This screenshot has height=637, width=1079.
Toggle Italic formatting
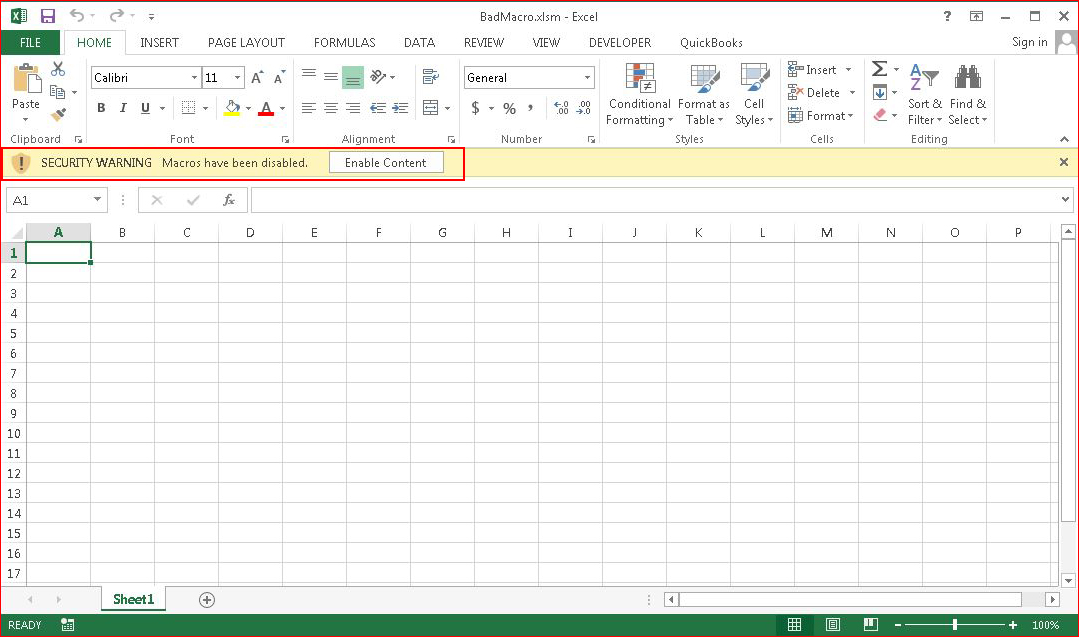coord(123,107)
